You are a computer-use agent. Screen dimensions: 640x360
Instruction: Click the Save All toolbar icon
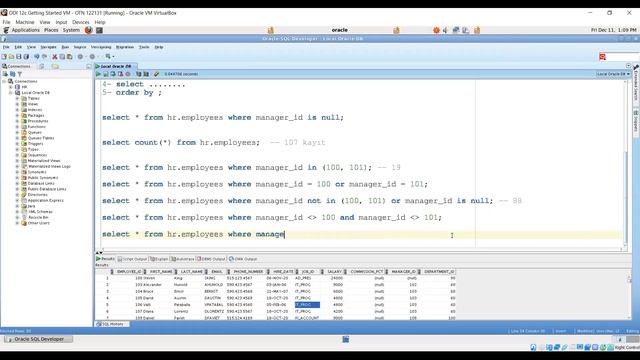click(x=26, y=56)
